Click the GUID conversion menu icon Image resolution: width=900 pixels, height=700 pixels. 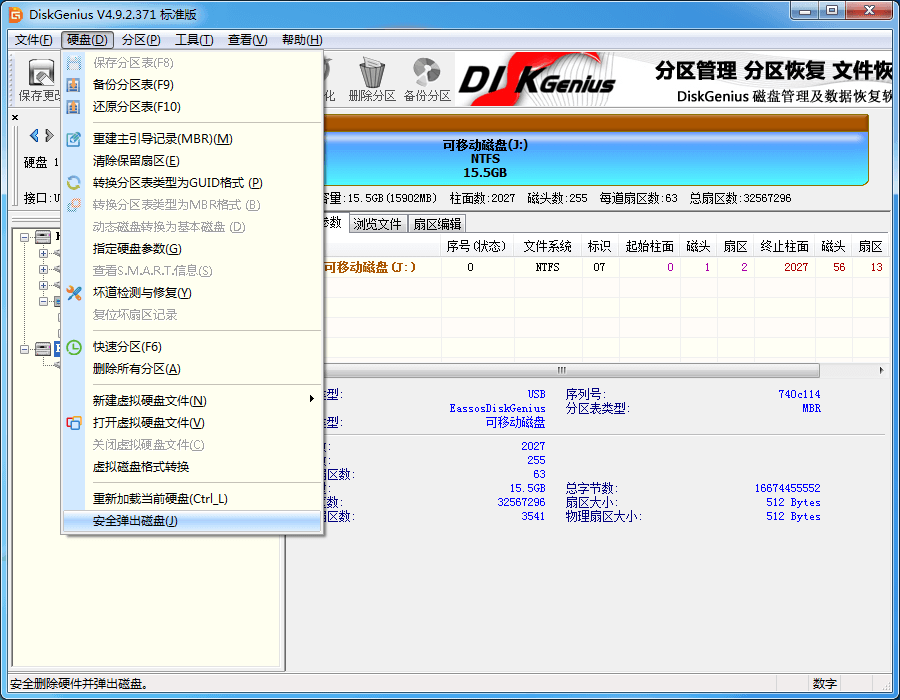pyautogui.click(x=73, y=183)
